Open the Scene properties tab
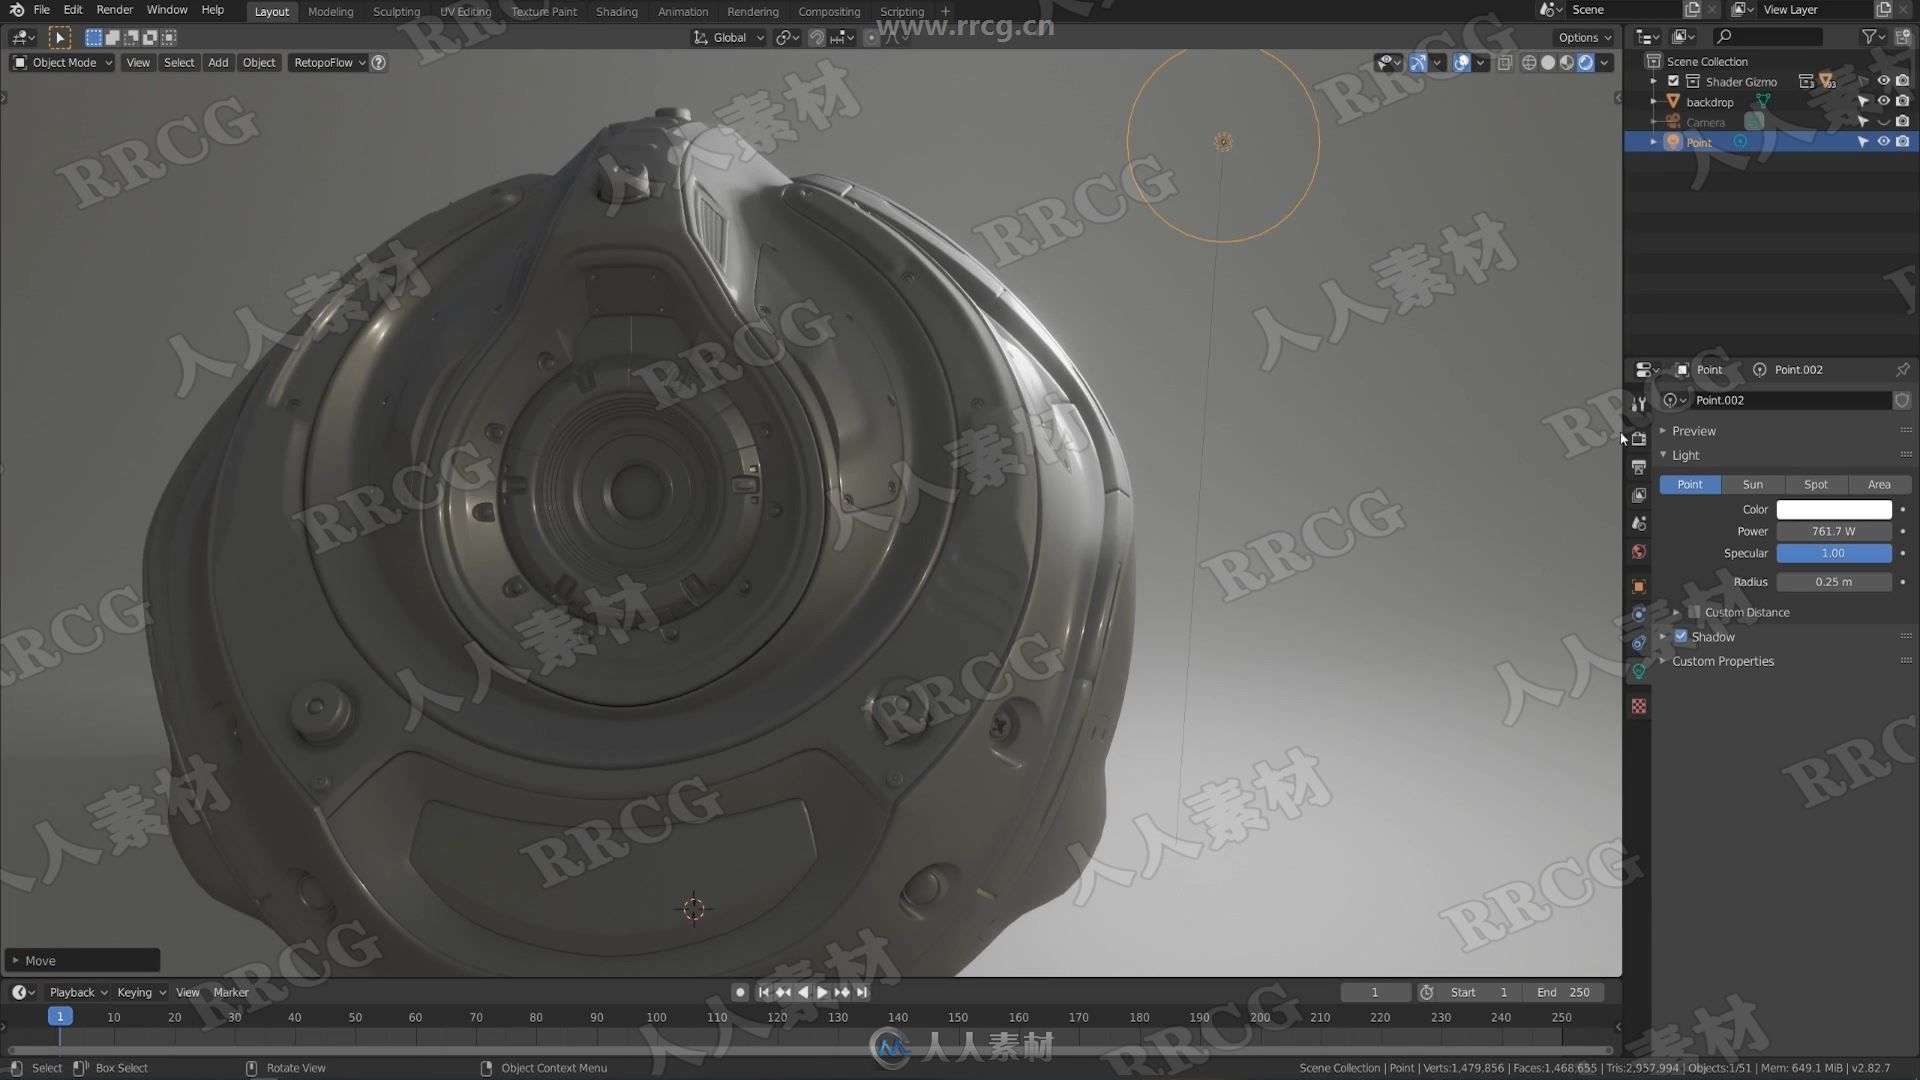 1638,523
